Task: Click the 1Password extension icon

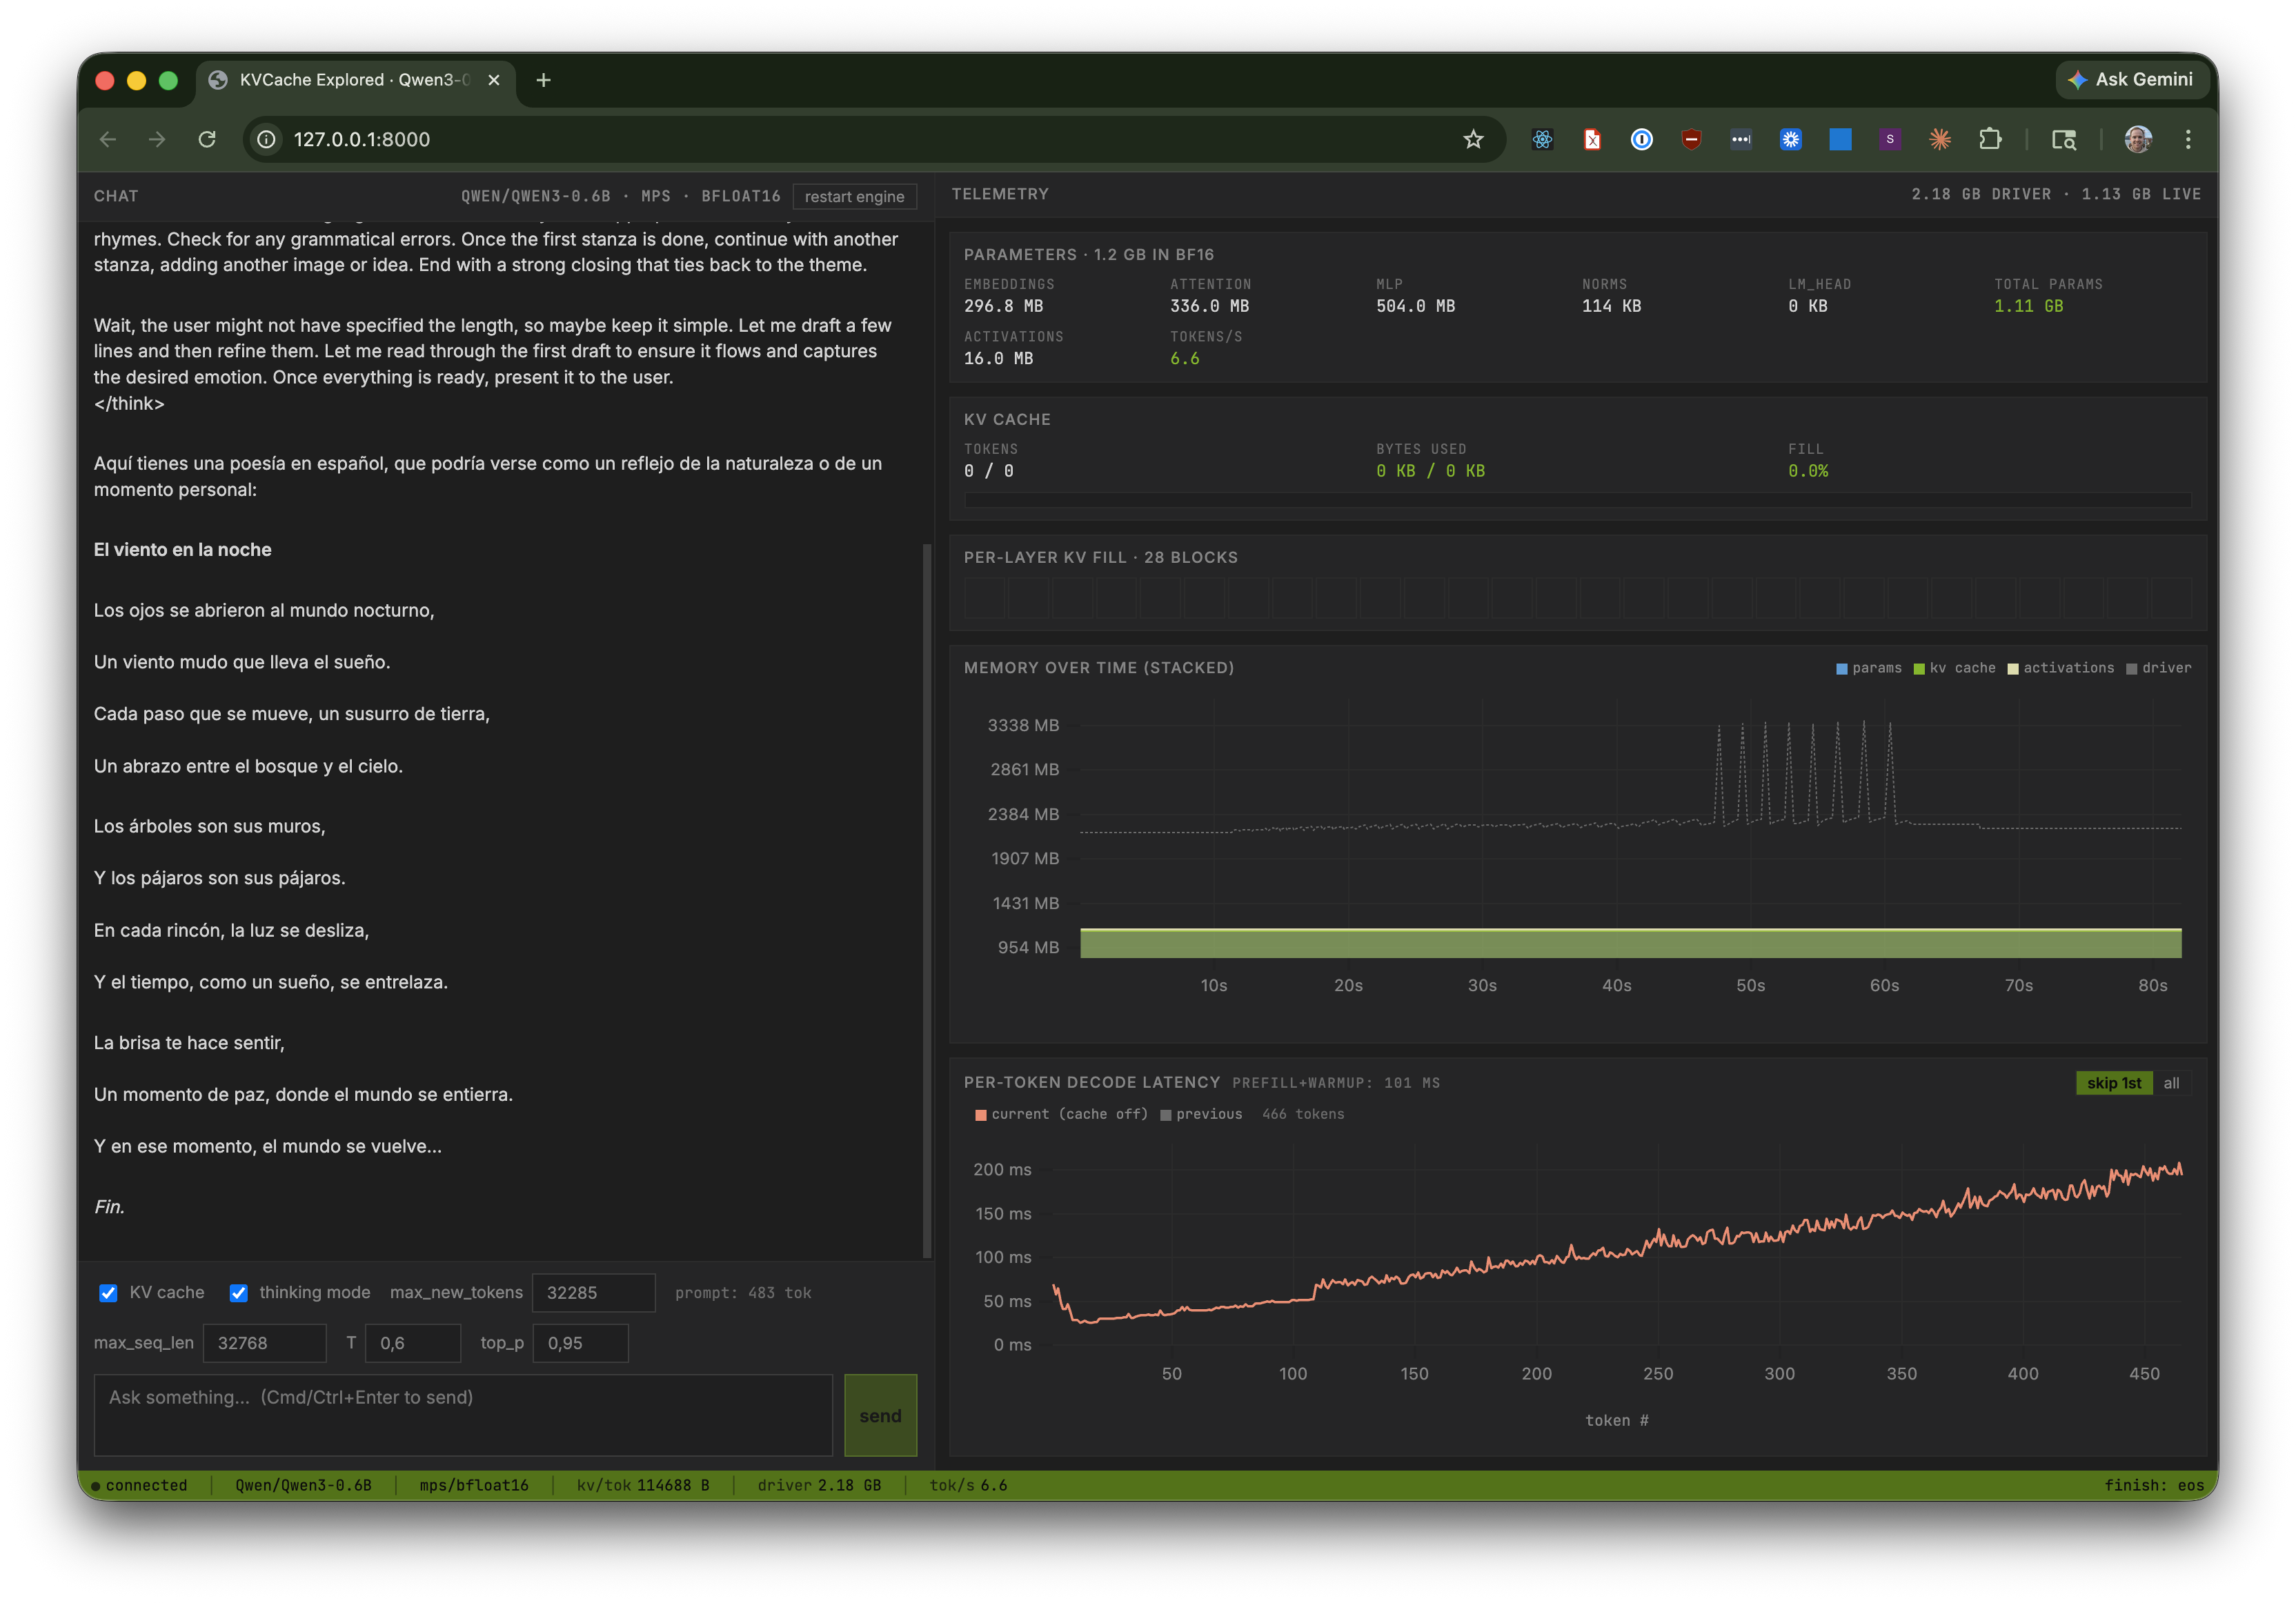Action: 1641,139
